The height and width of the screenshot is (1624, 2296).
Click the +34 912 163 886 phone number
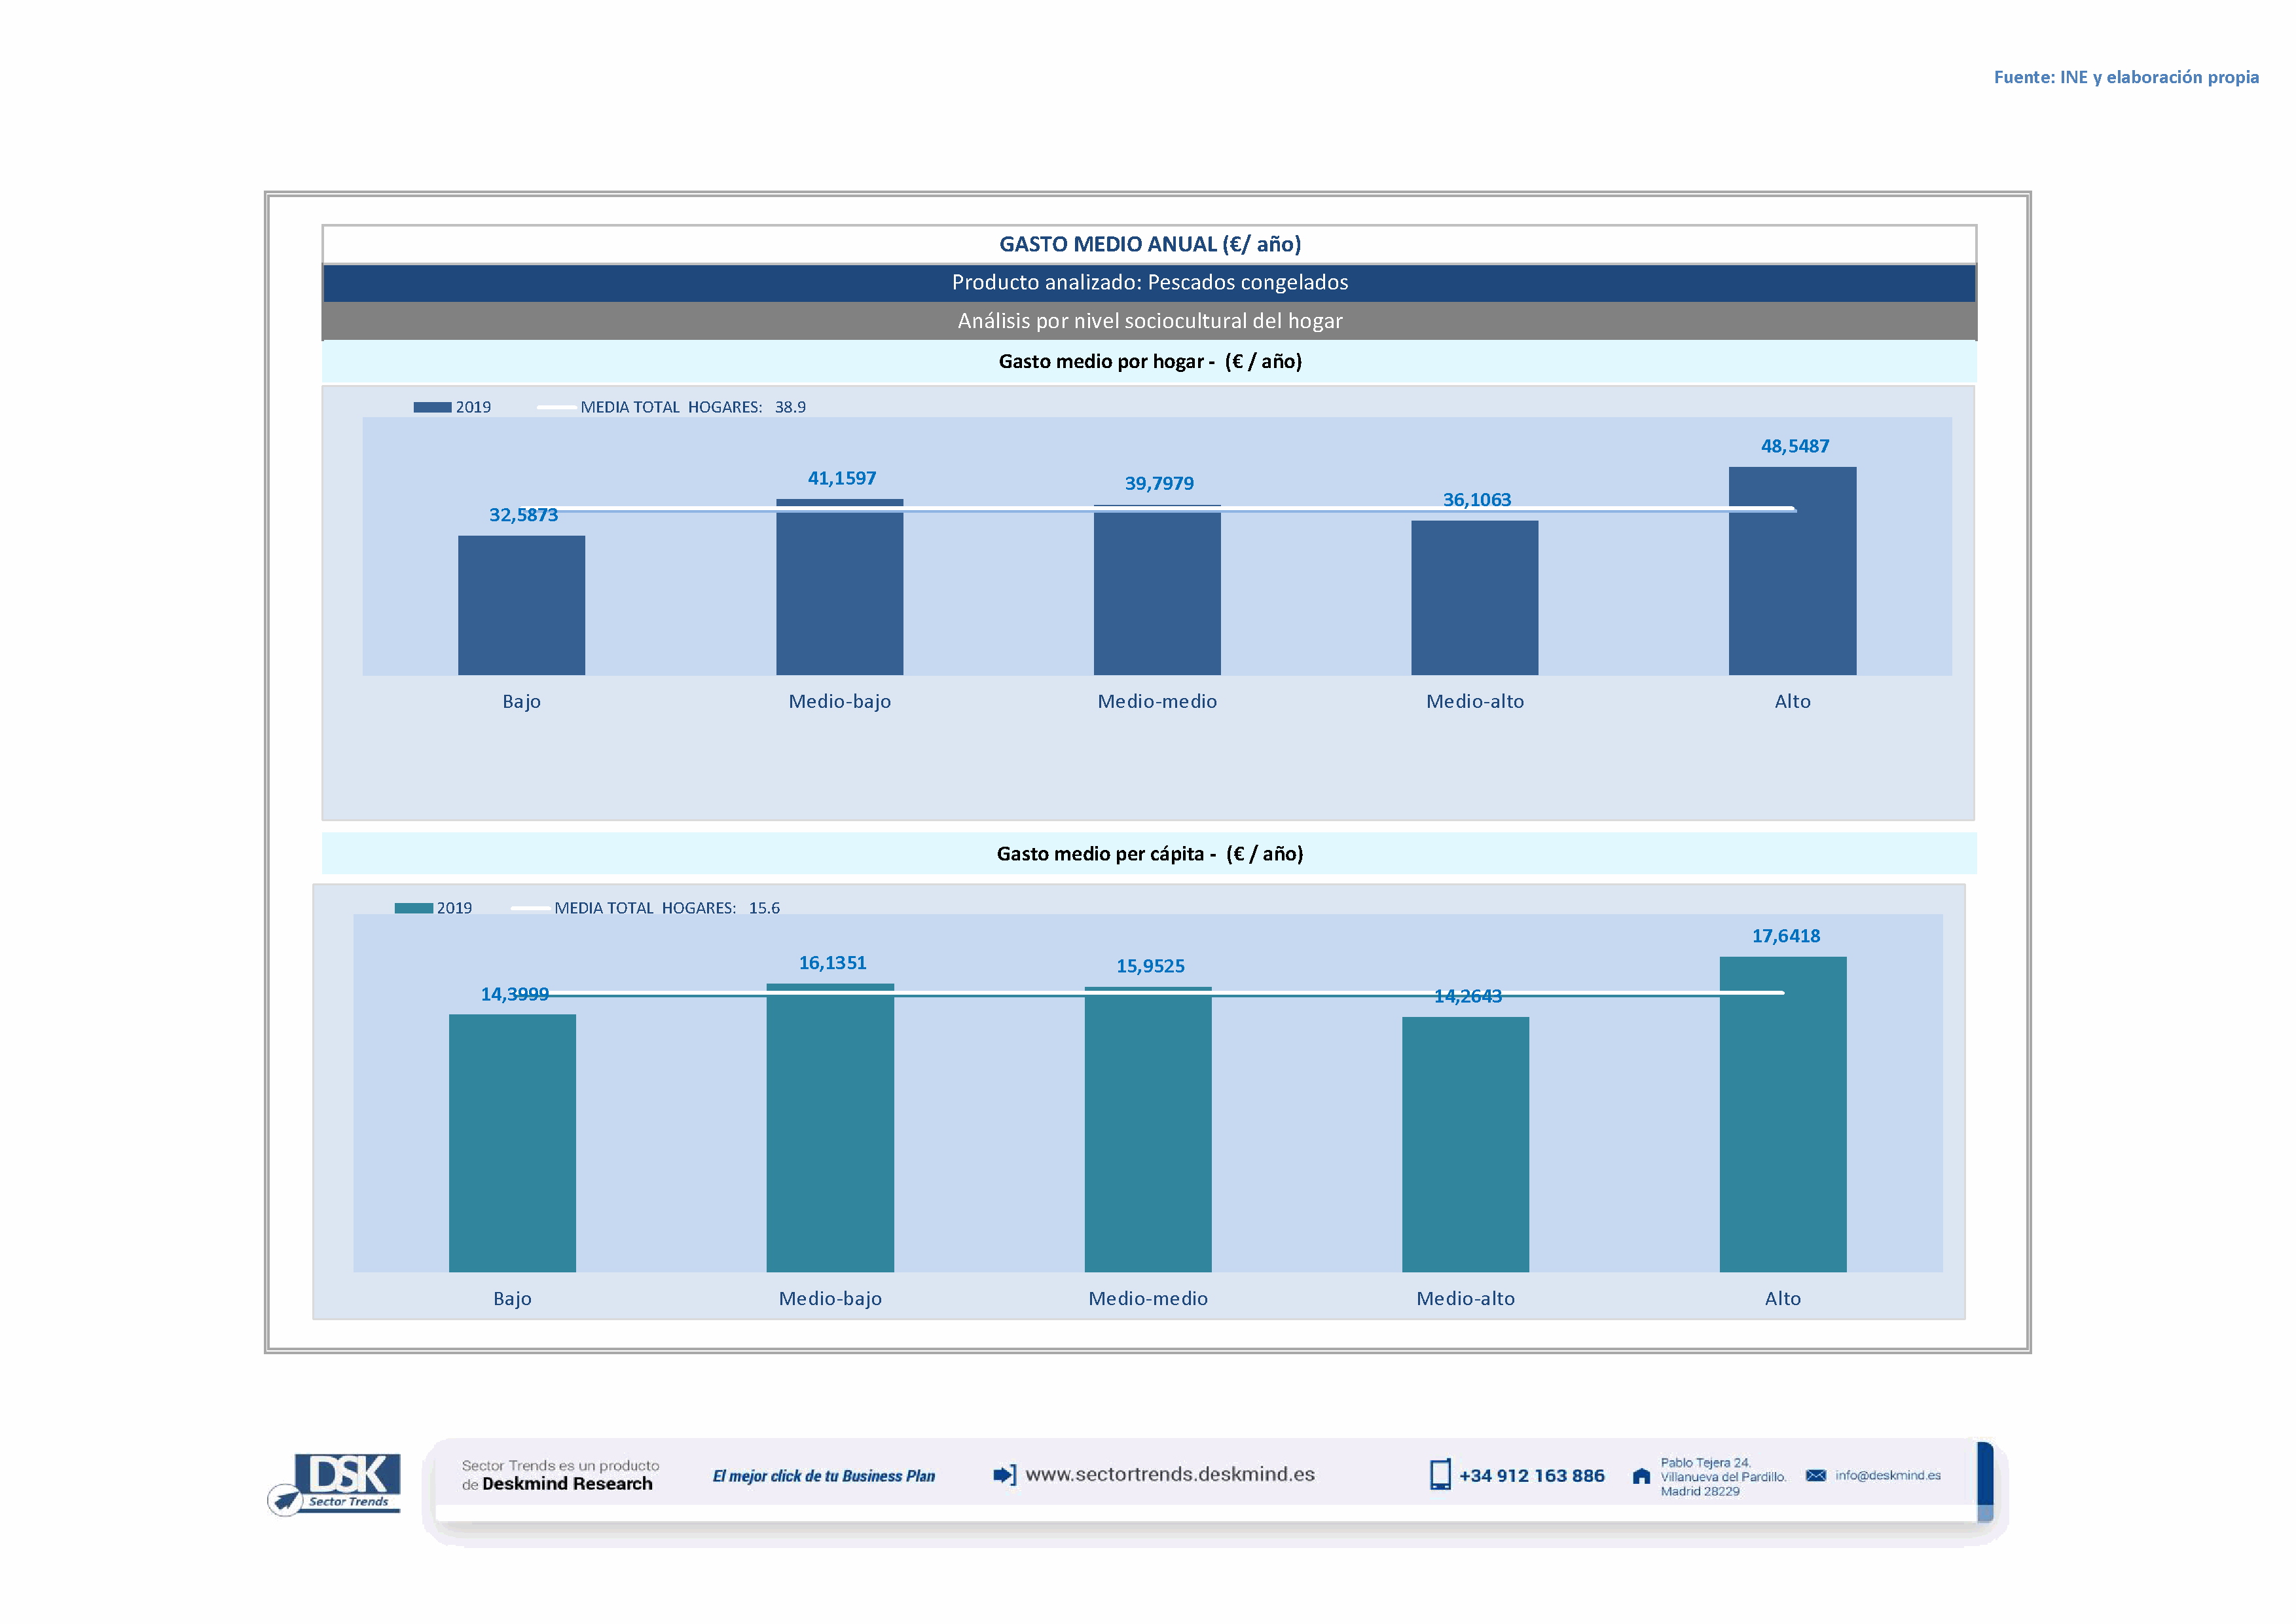pyautogui.click(x=1531, y=1475)
